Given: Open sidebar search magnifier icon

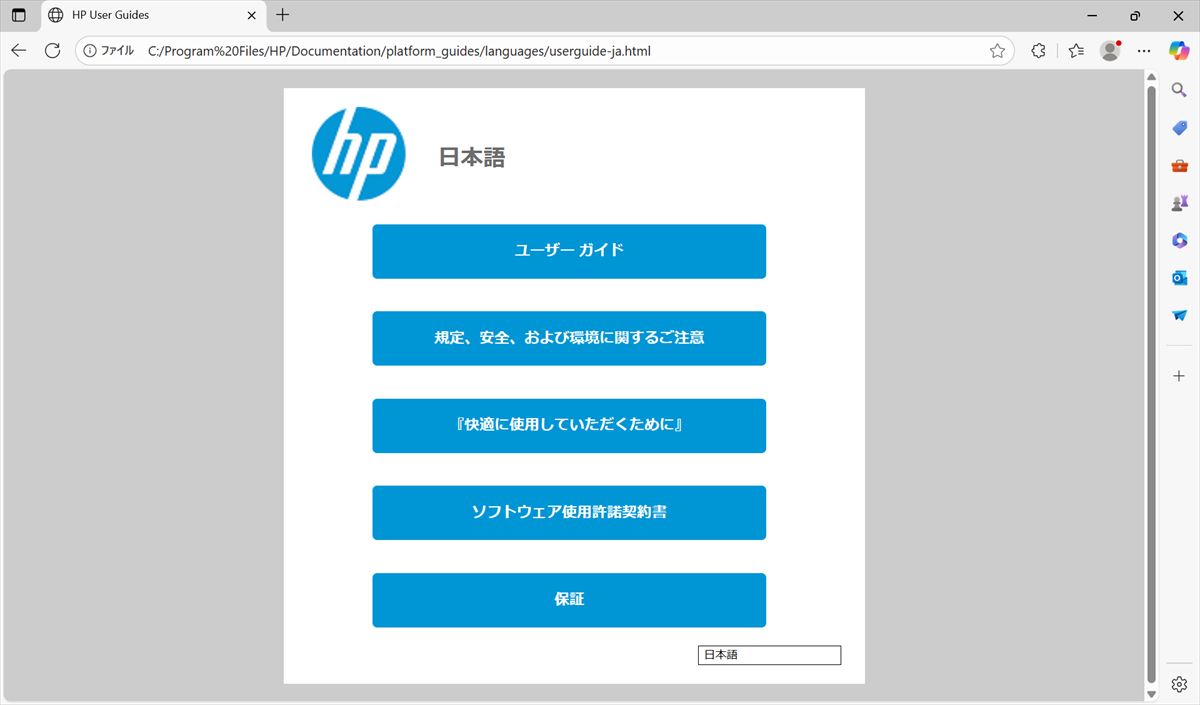Looking at the screenshot, I should 1179,91.
